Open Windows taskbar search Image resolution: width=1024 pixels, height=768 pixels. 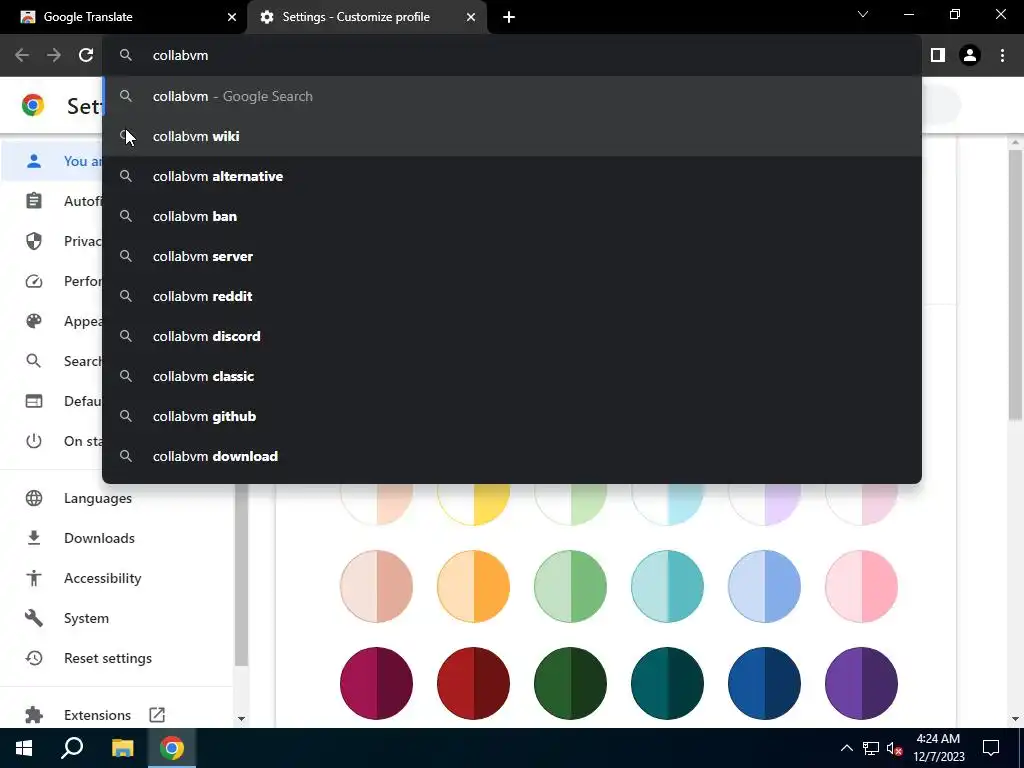click(x=72, y=748)
